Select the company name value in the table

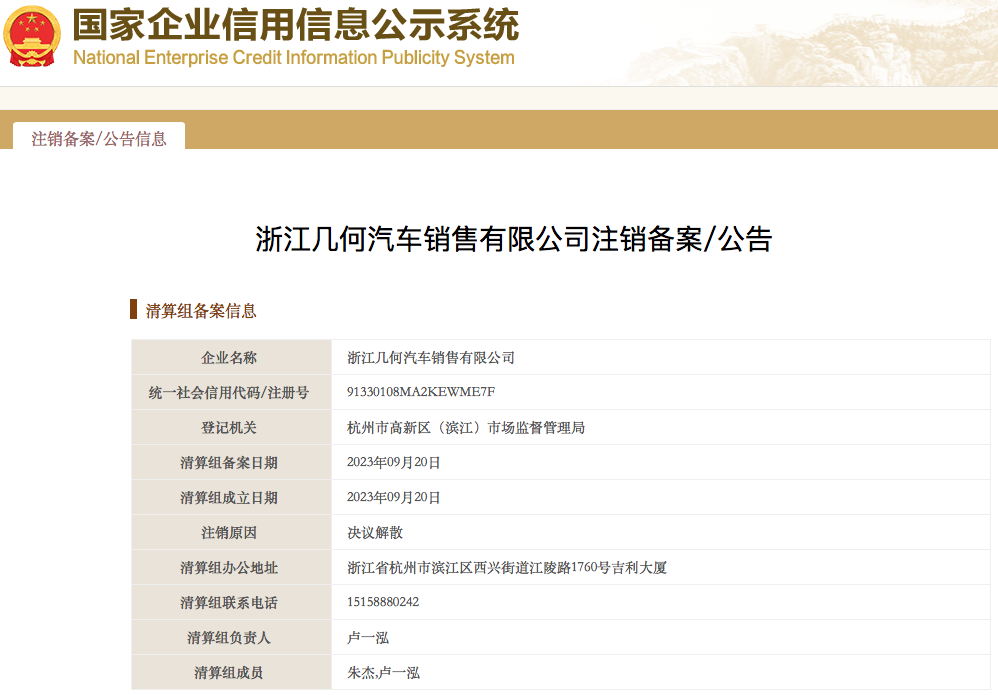click(430, 357)
